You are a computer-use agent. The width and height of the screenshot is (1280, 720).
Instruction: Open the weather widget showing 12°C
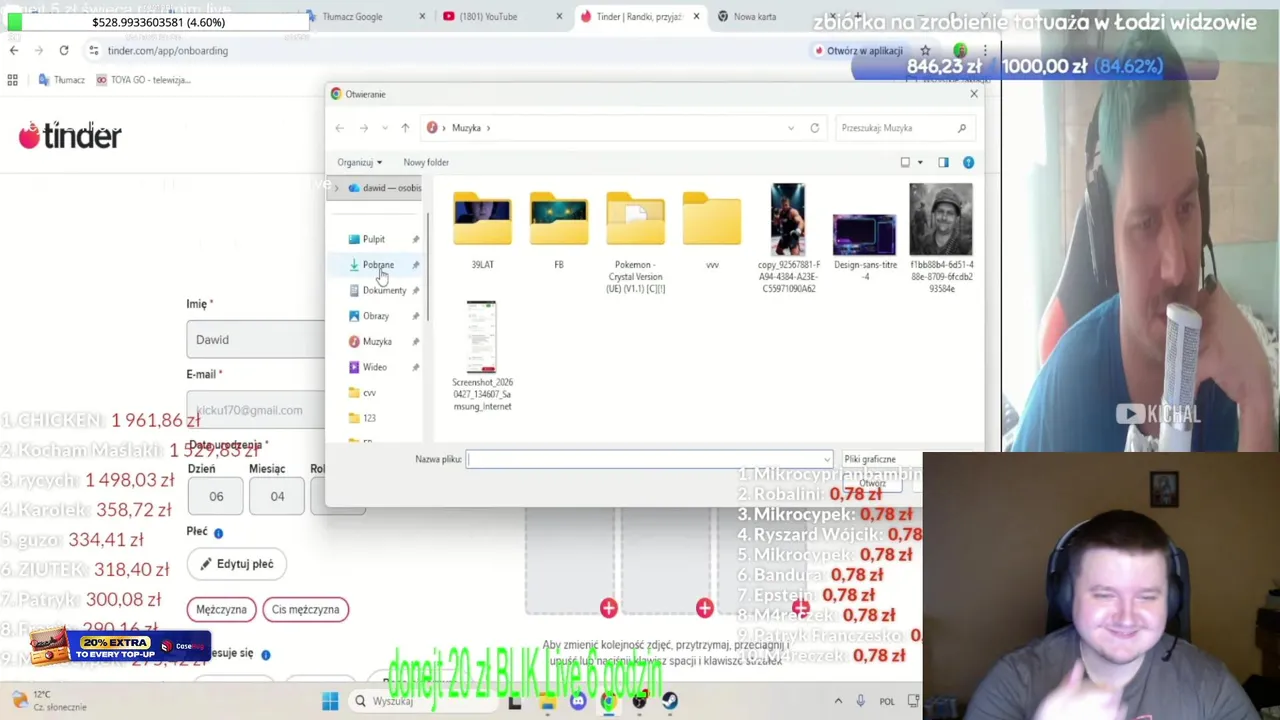coord(50,701)
